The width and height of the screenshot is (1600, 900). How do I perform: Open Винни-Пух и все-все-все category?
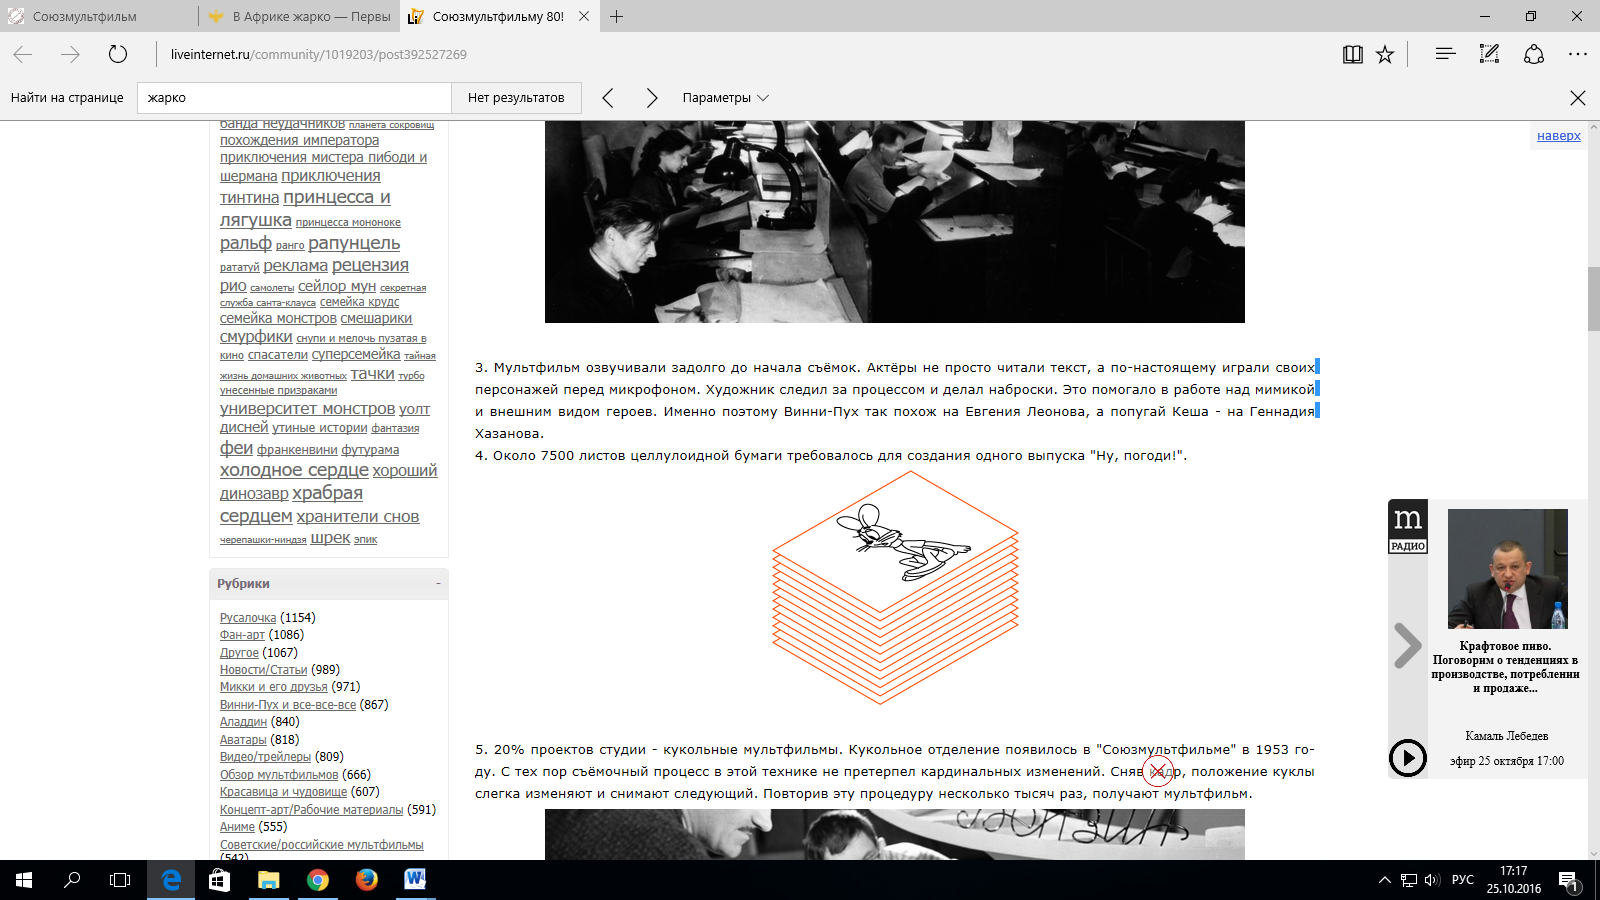(x=288, y=705)
